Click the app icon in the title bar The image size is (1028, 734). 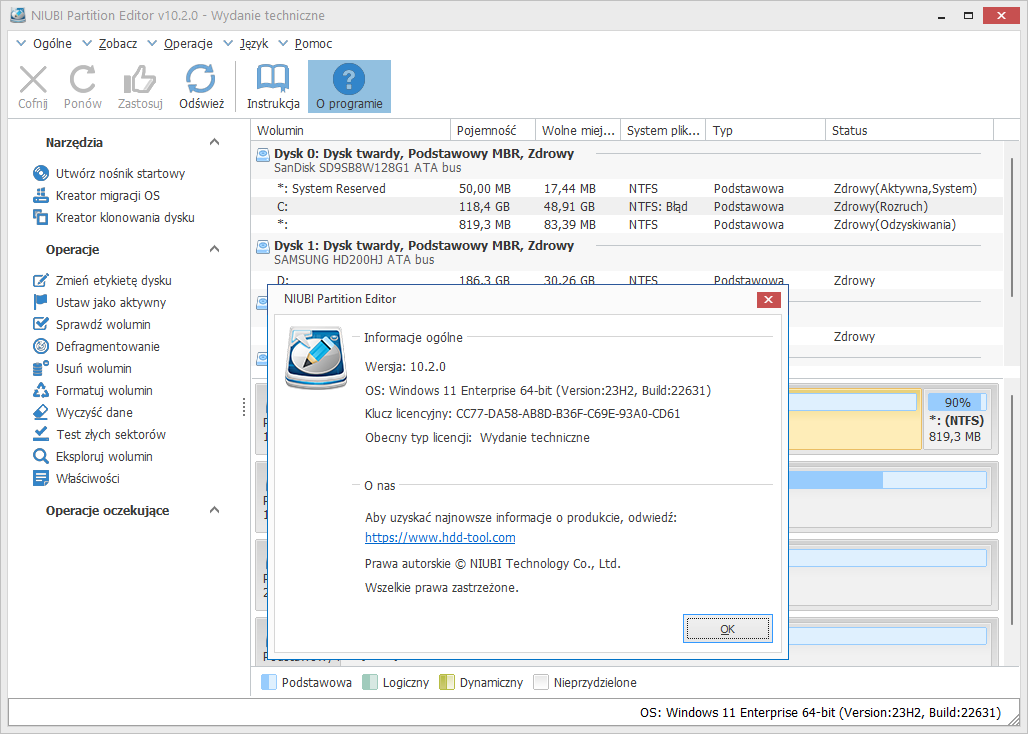[x=18, y=14]
